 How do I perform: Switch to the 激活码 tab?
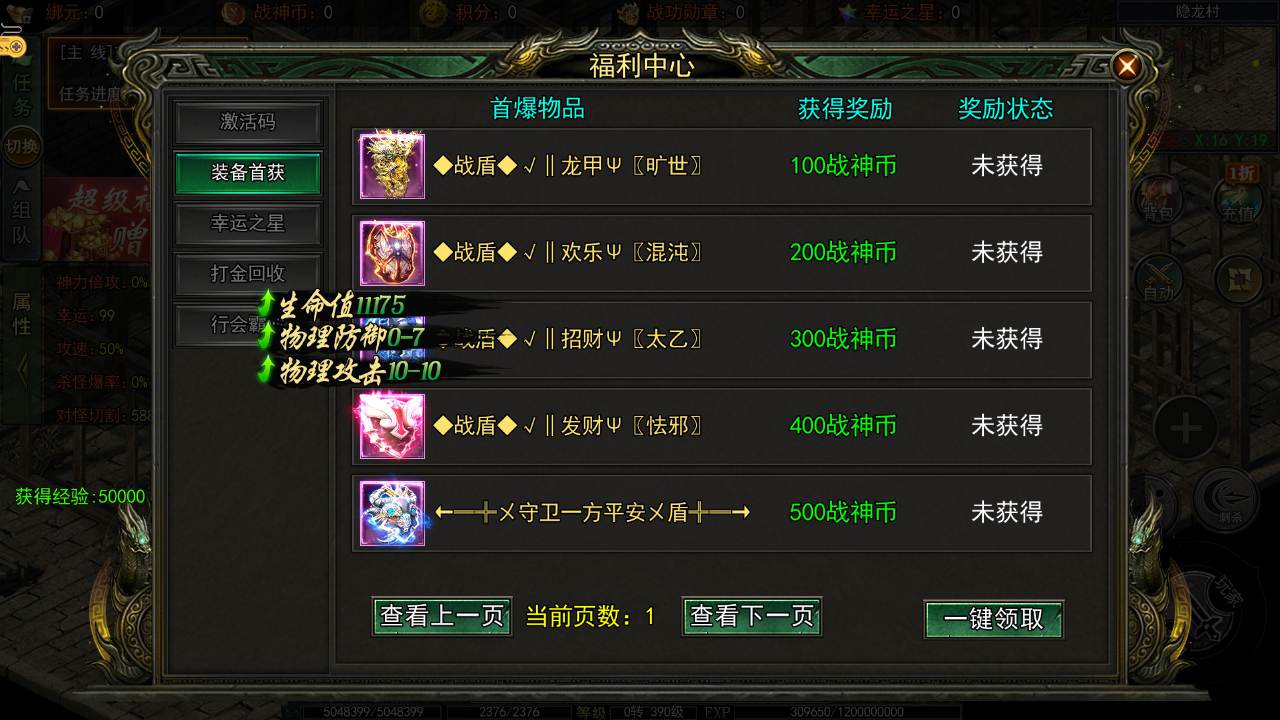coord(248,122)
